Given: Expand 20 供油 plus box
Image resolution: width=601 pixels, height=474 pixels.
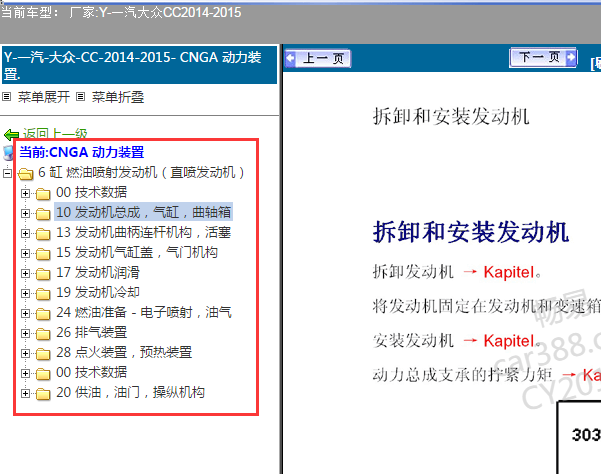Looking at the screenshot, I should [x=25, y=393].
